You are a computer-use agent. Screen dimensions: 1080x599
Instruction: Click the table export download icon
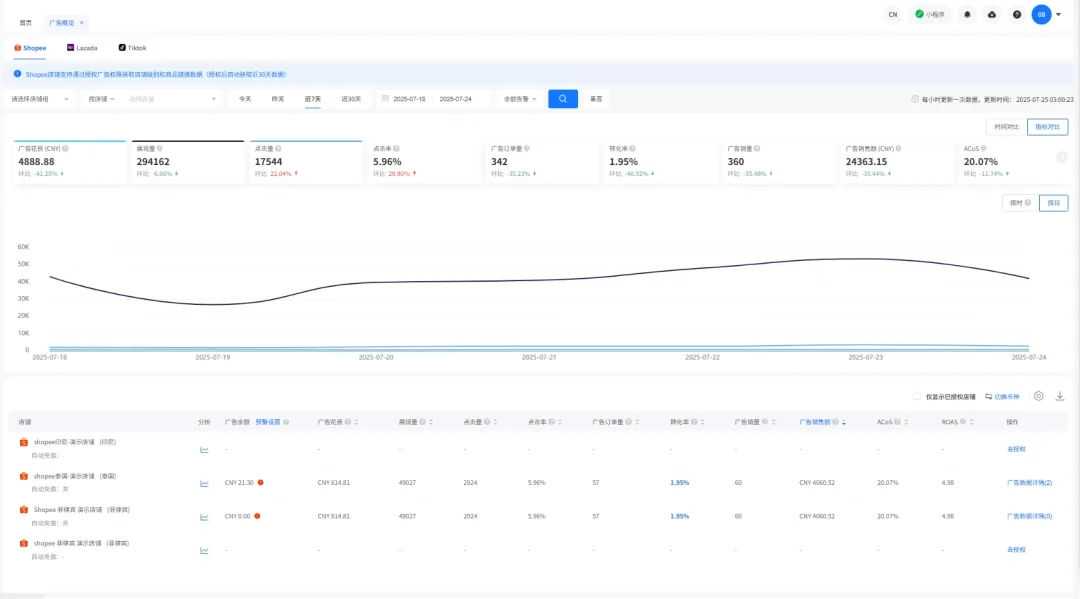click(x=1060, y=396)
